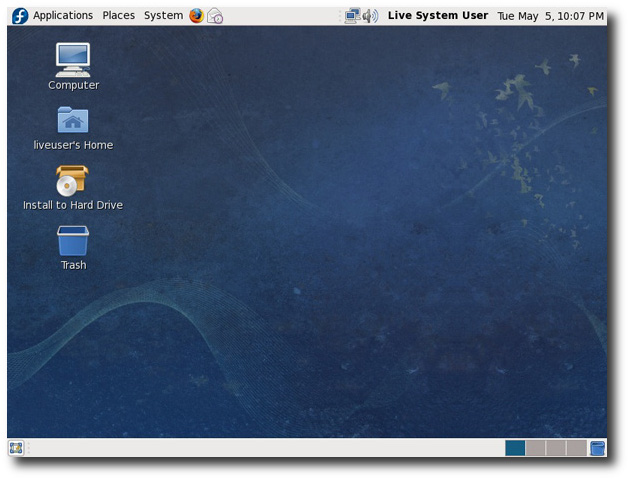Click the Show Desktop button
The height and width of the screenshot is (480, 630).
[x=16, y=448]
